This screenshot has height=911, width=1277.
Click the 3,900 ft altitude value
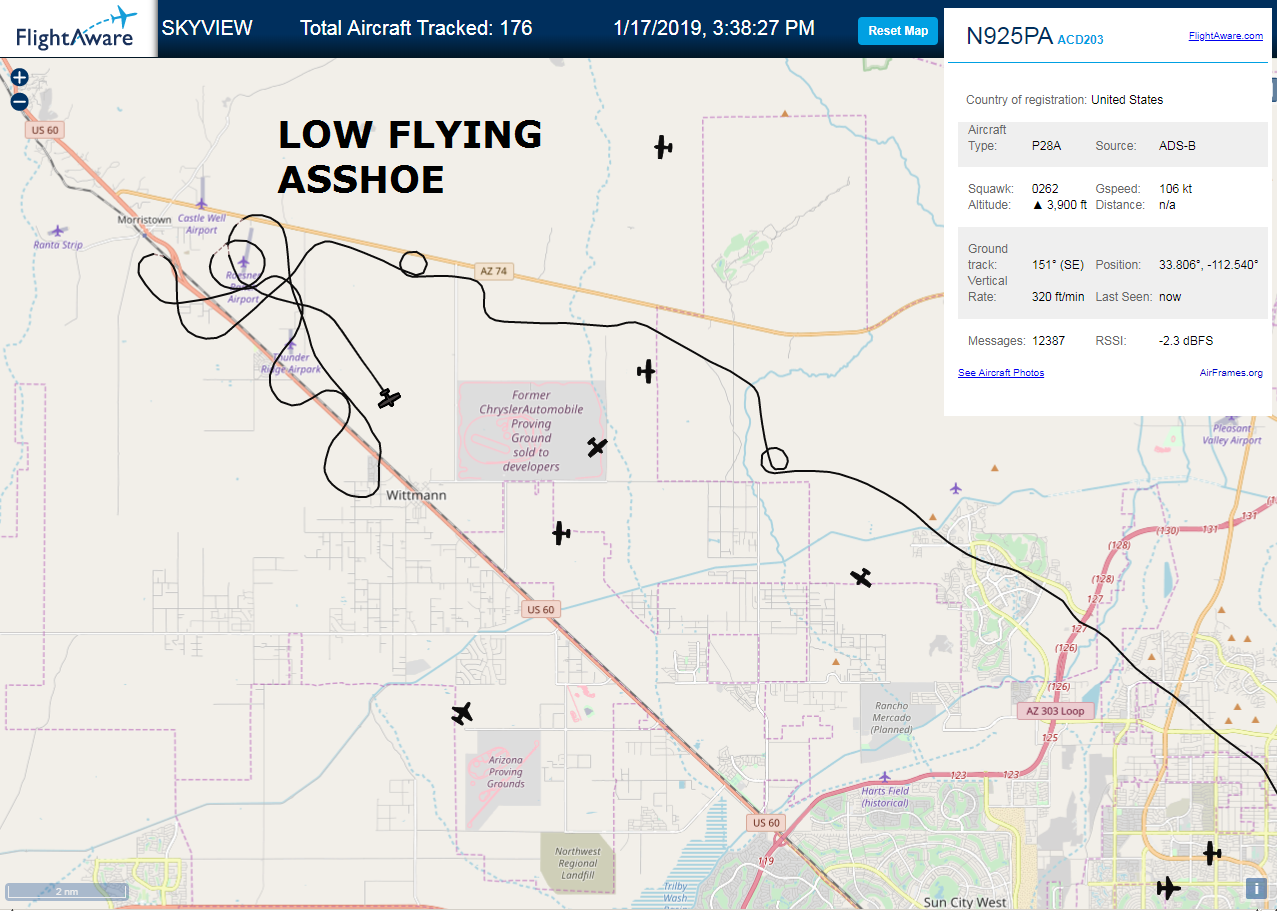click(1059, 205)
